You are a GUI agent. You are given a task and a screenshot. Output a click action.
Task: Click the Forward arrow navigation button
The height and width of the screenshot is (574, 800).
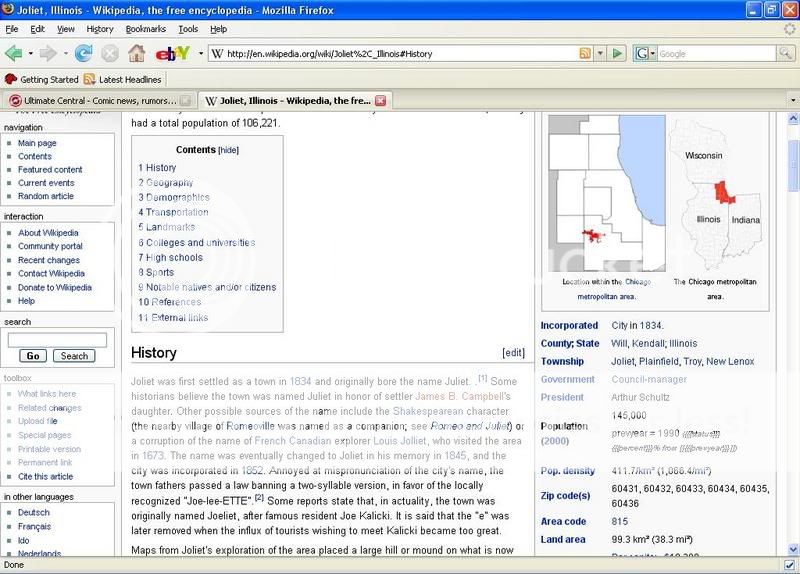click(x=48, y=53)
